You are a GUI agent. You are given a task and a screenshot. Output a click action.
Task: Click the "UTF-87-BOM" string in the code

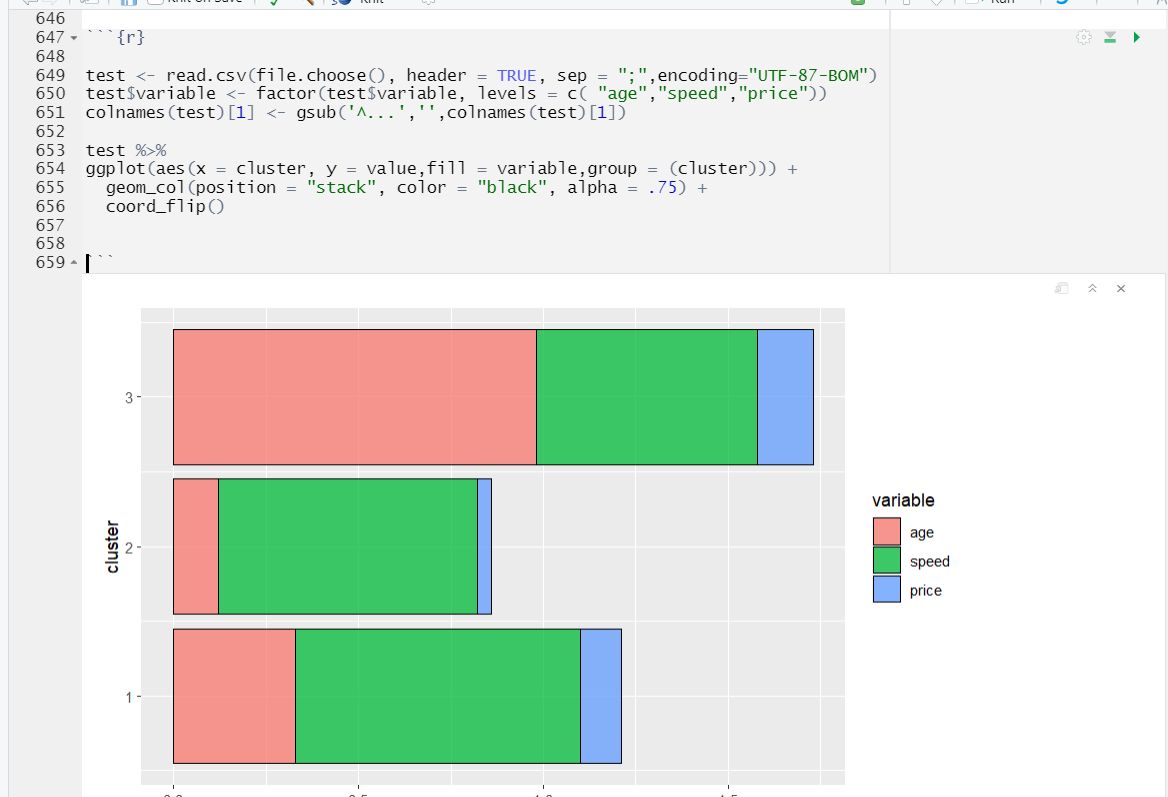tap(808, 75)
